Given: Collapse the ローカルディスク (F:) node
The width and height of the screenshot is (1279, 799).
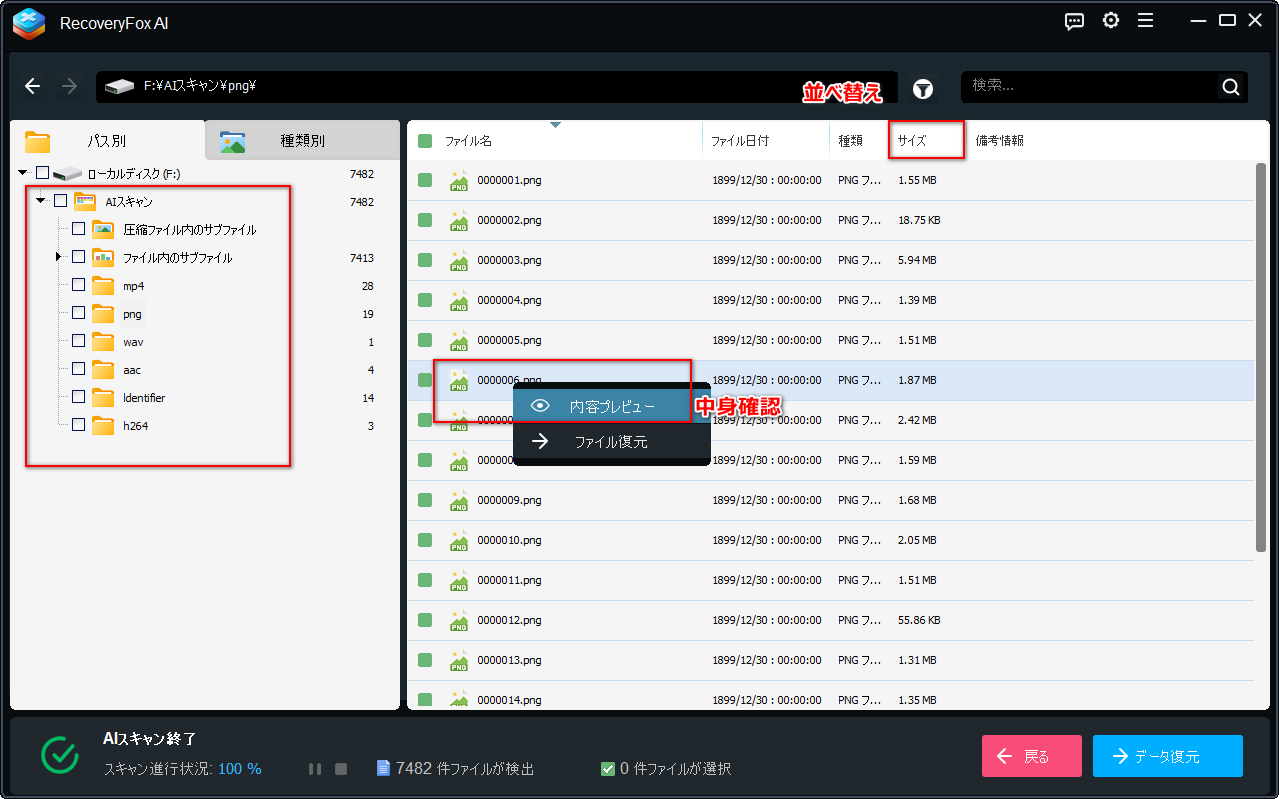Looking at the screenshot, I should (x=23, y=174).
